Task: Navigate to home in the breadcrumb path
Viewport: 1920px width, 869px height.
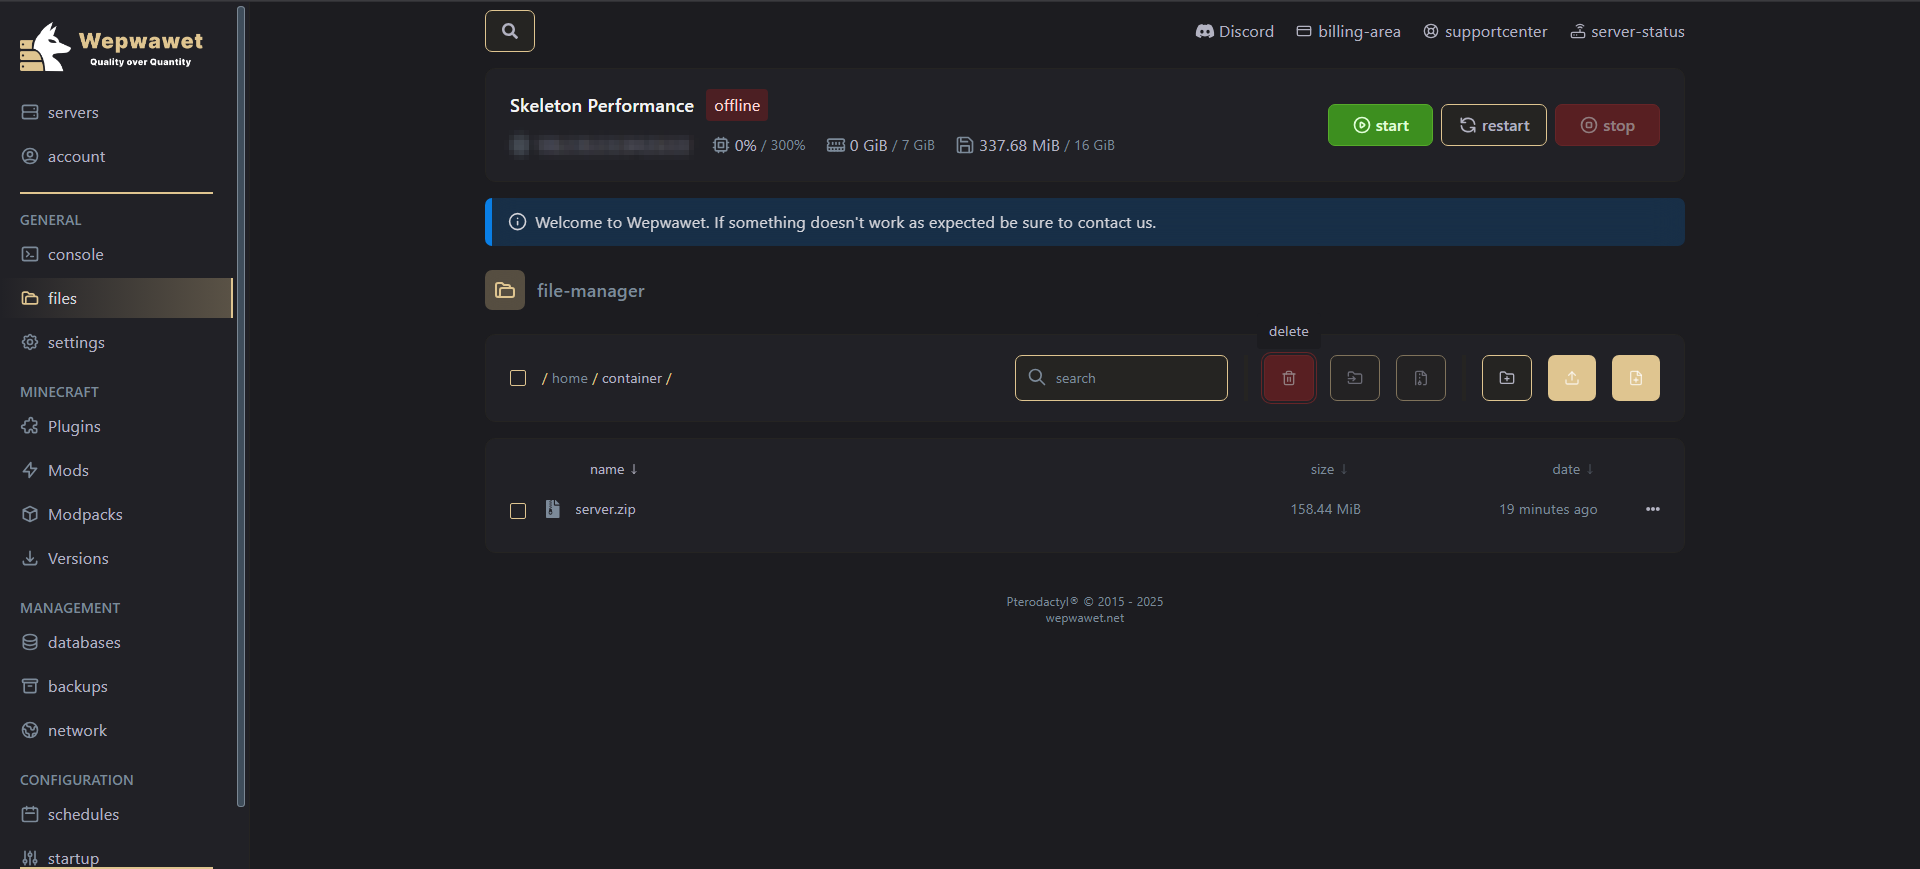Action: click(570, 378)
